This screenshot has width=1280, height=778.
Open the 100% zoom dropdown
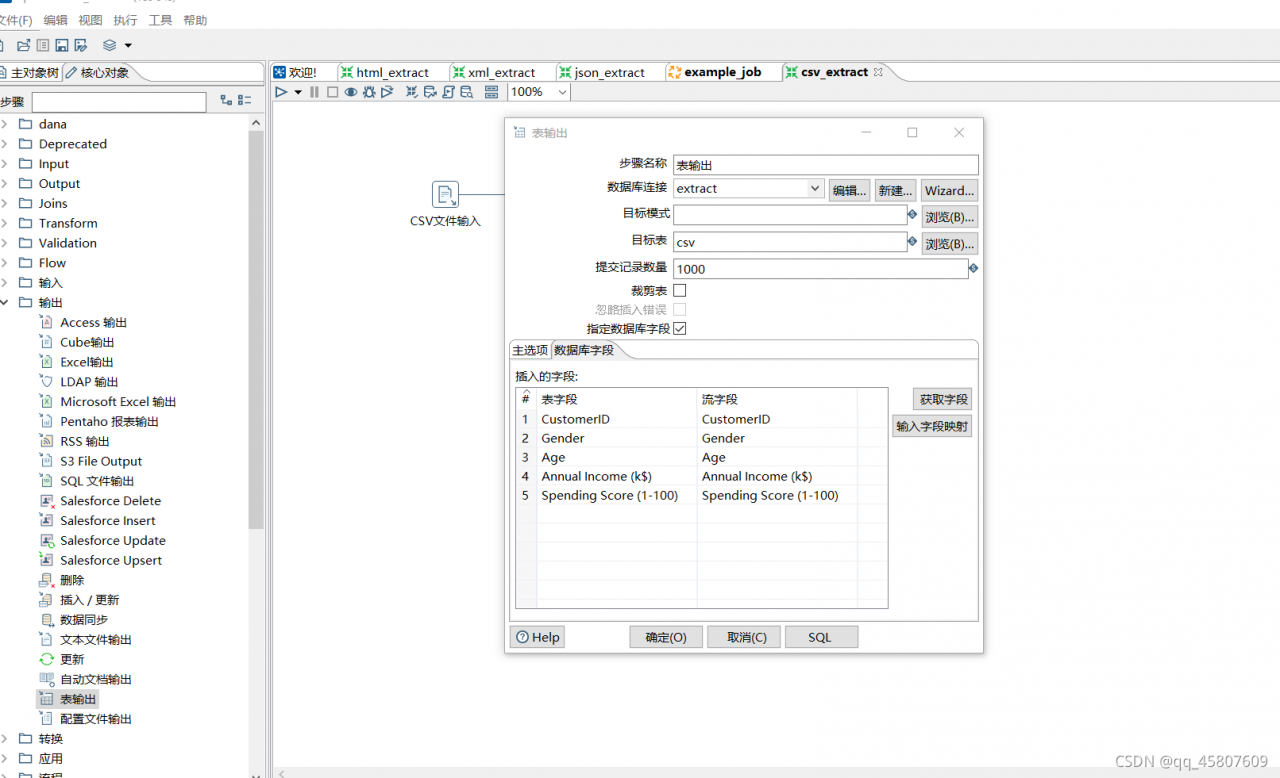click(x=562, y=92)
